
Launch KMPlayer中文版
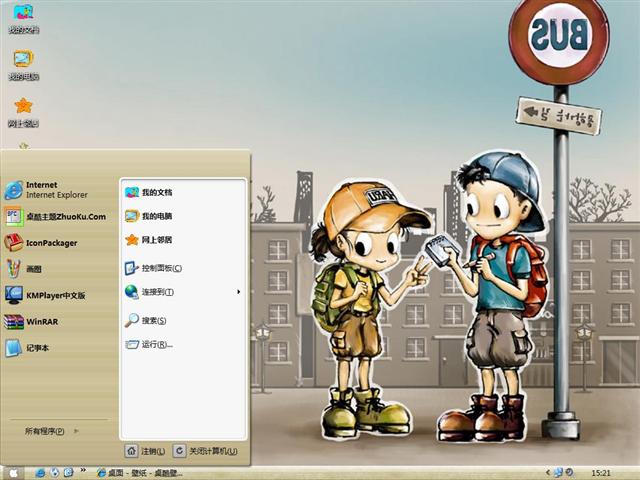[x=45, y=295]
